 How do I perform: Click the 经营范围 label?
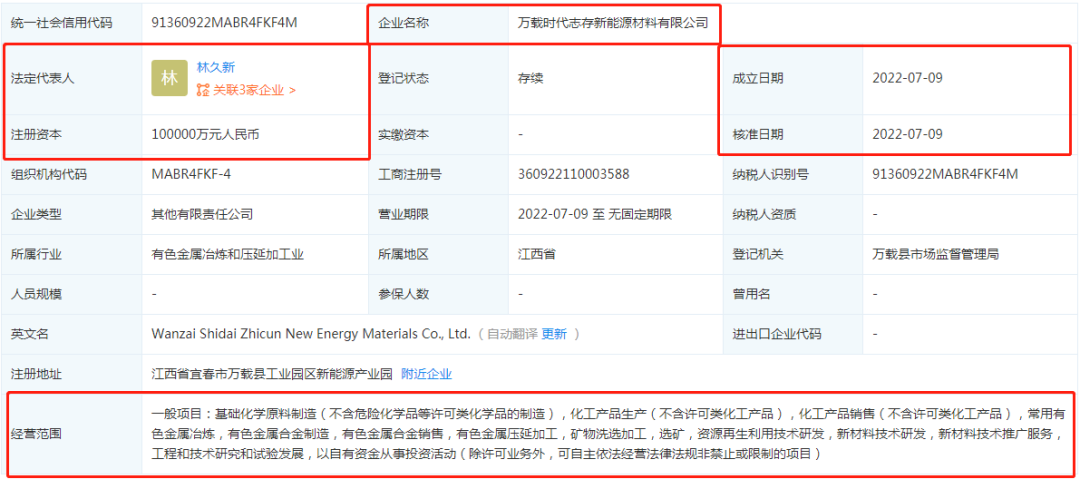[x=37, y=434]
